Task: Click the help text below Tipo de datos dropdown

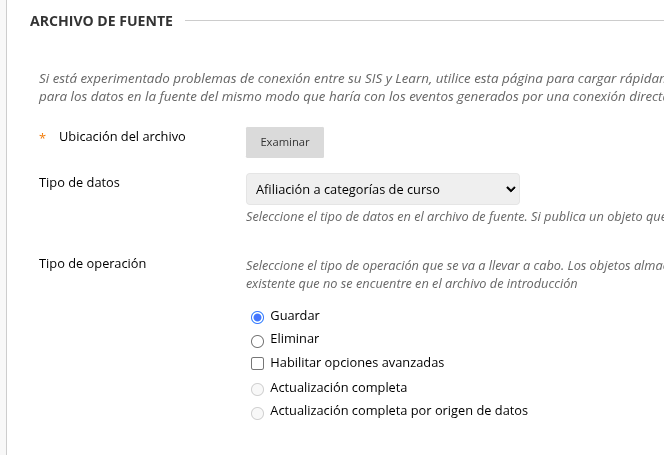Action: pos(455,216)
